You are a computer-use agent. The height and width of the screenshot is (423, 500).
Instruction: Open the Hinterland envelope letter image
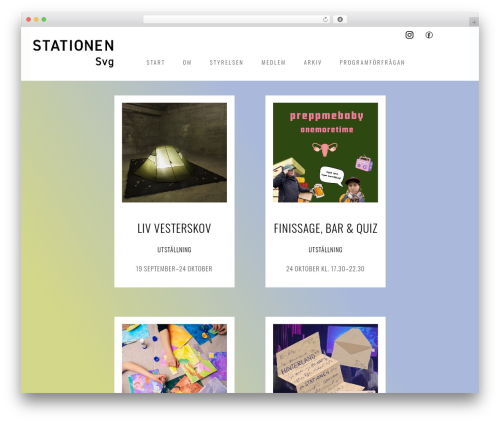point(325,358)
